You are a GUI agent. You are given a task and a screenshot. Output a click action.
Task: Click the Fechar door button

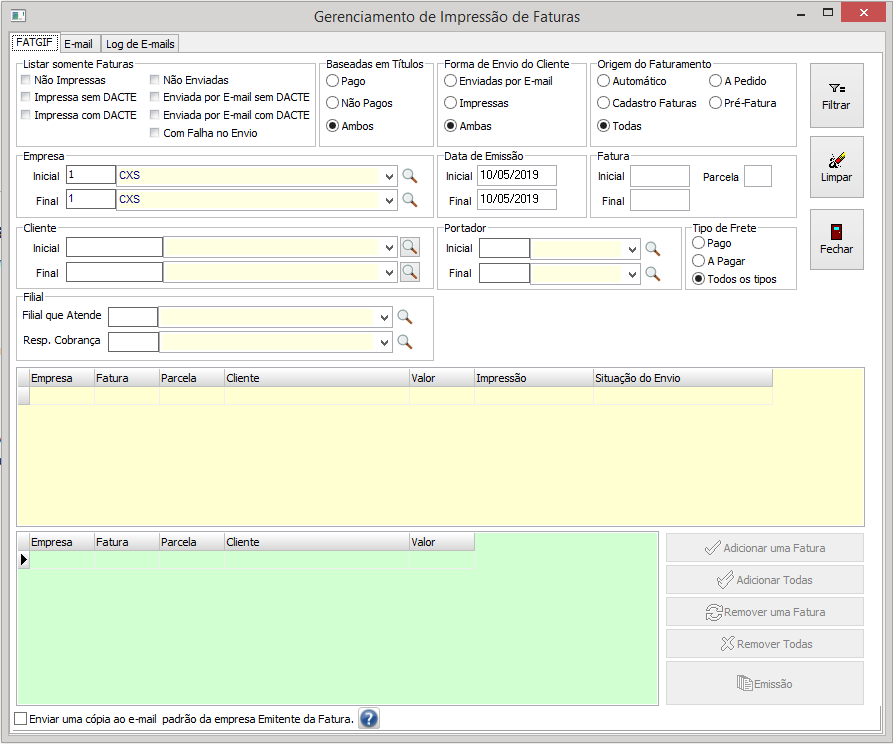click(836, 240)
